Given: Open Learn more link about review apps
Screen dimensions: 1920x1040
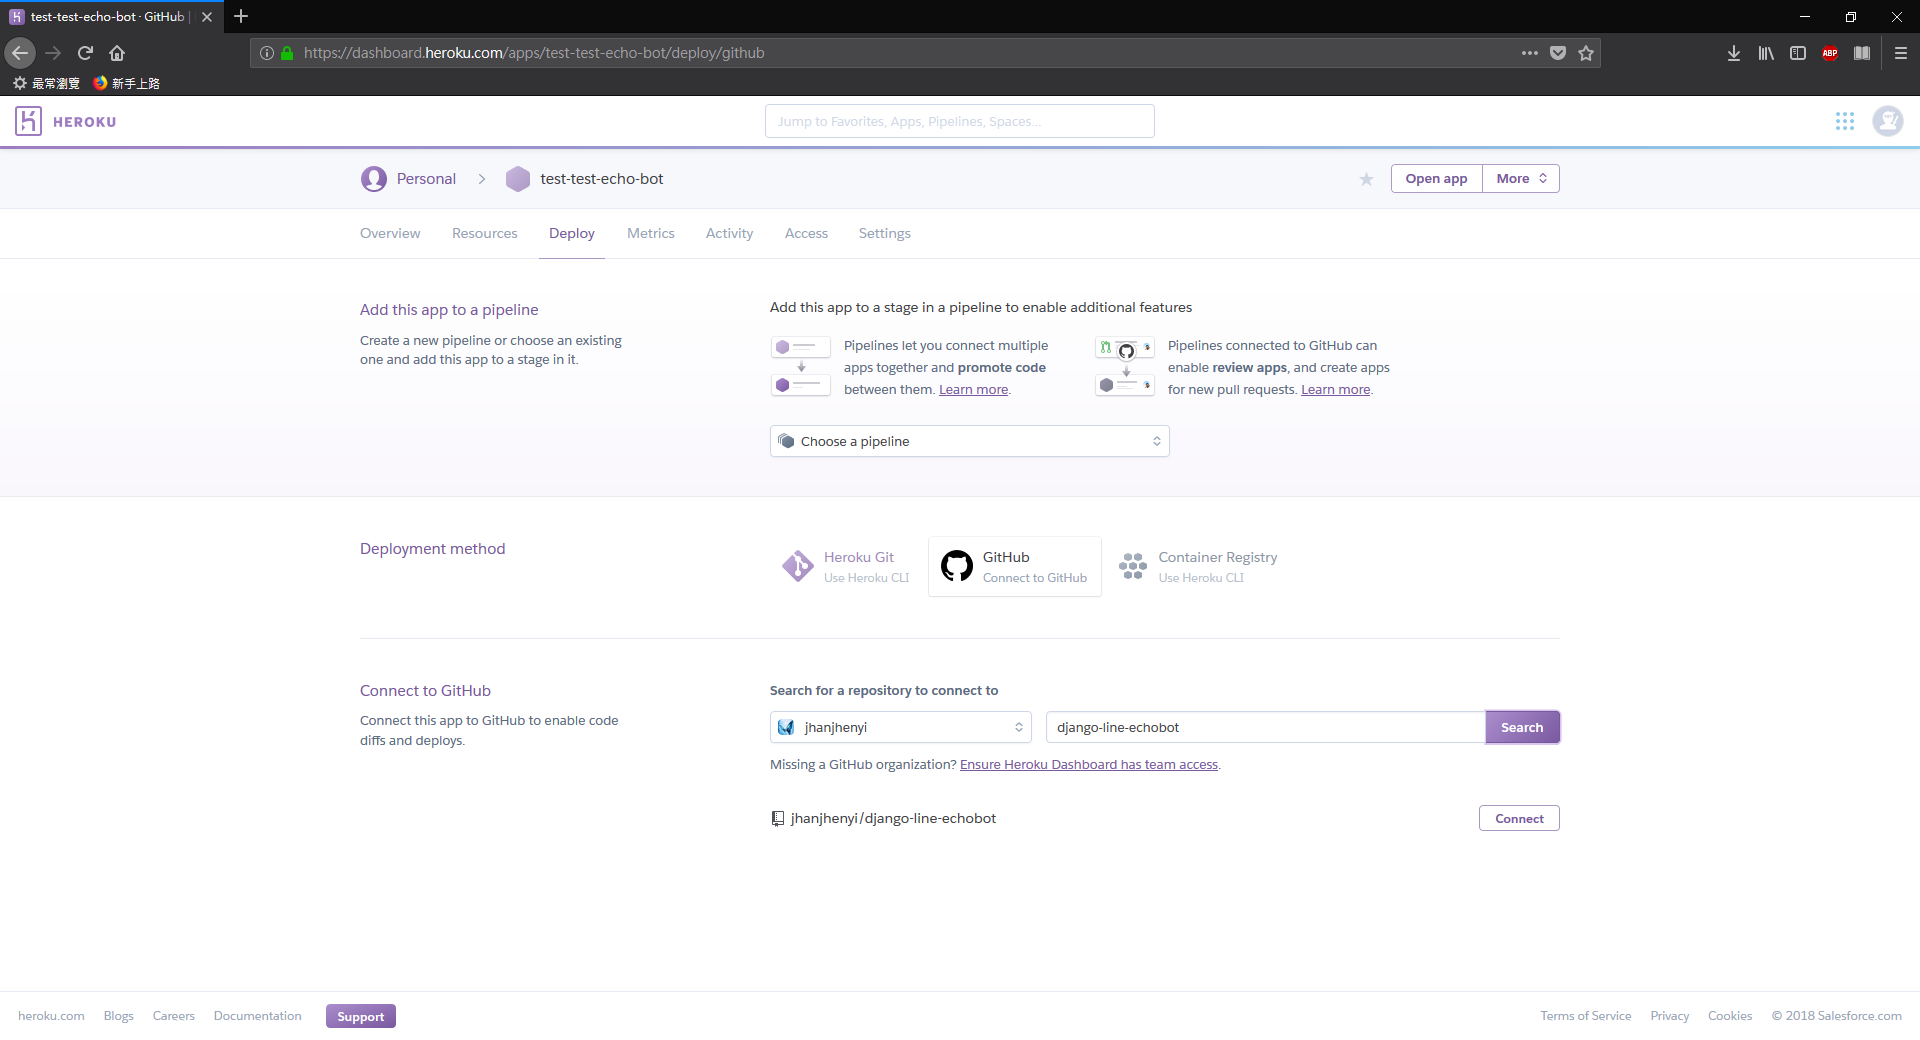Looking at the screenshot, I should (1335, 390).
